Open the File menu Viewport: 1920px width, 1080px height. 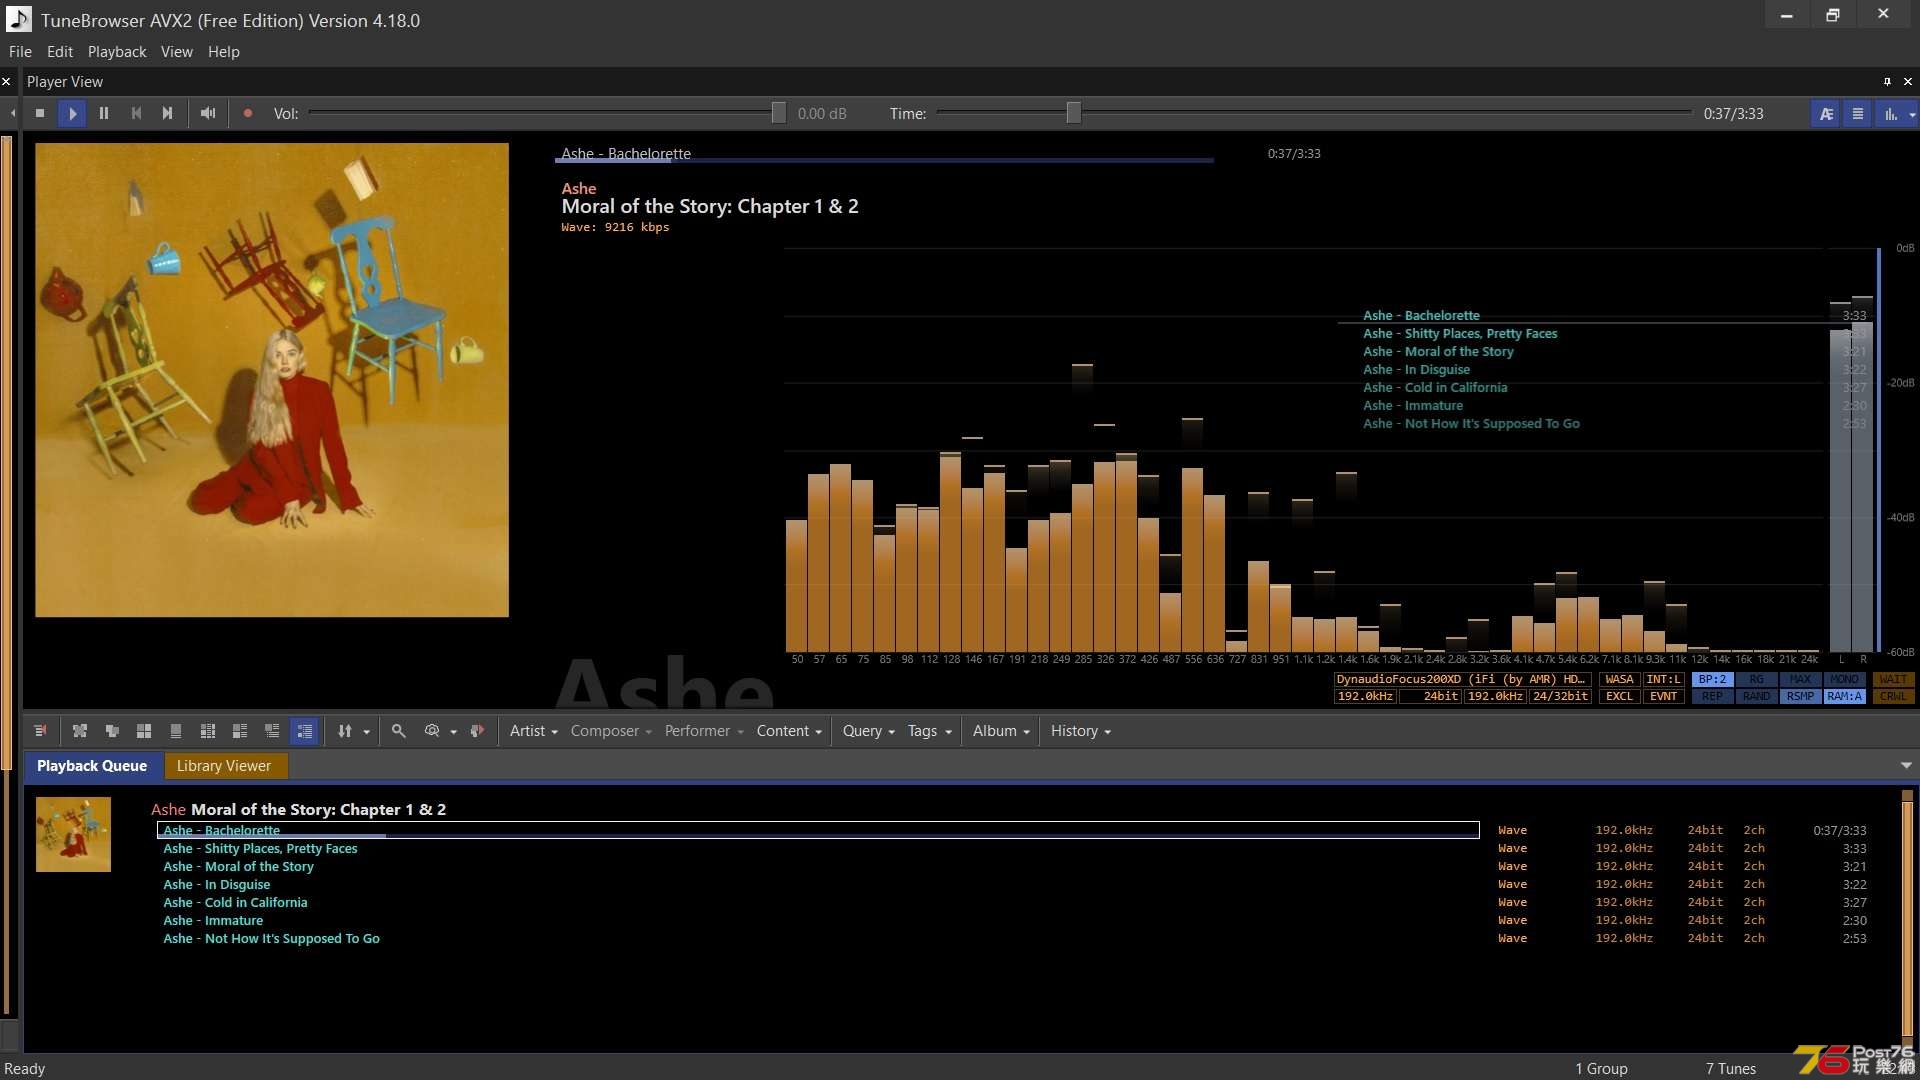(x=20, y=52)
